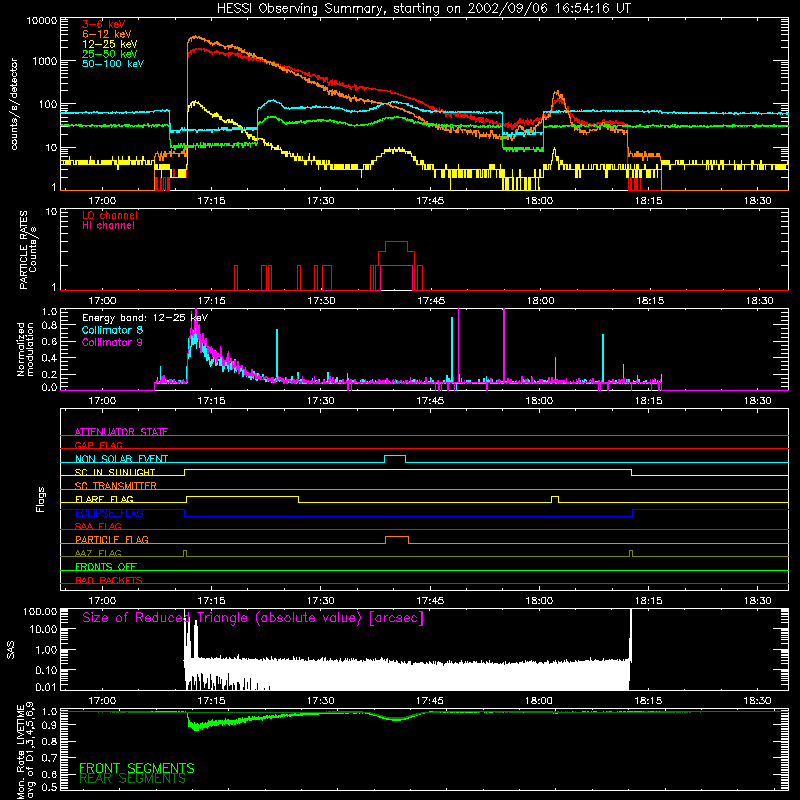Click the 1.00 tick on SAS axis
Viewport: 800px width, 800px height.
[x=46, y=650]
